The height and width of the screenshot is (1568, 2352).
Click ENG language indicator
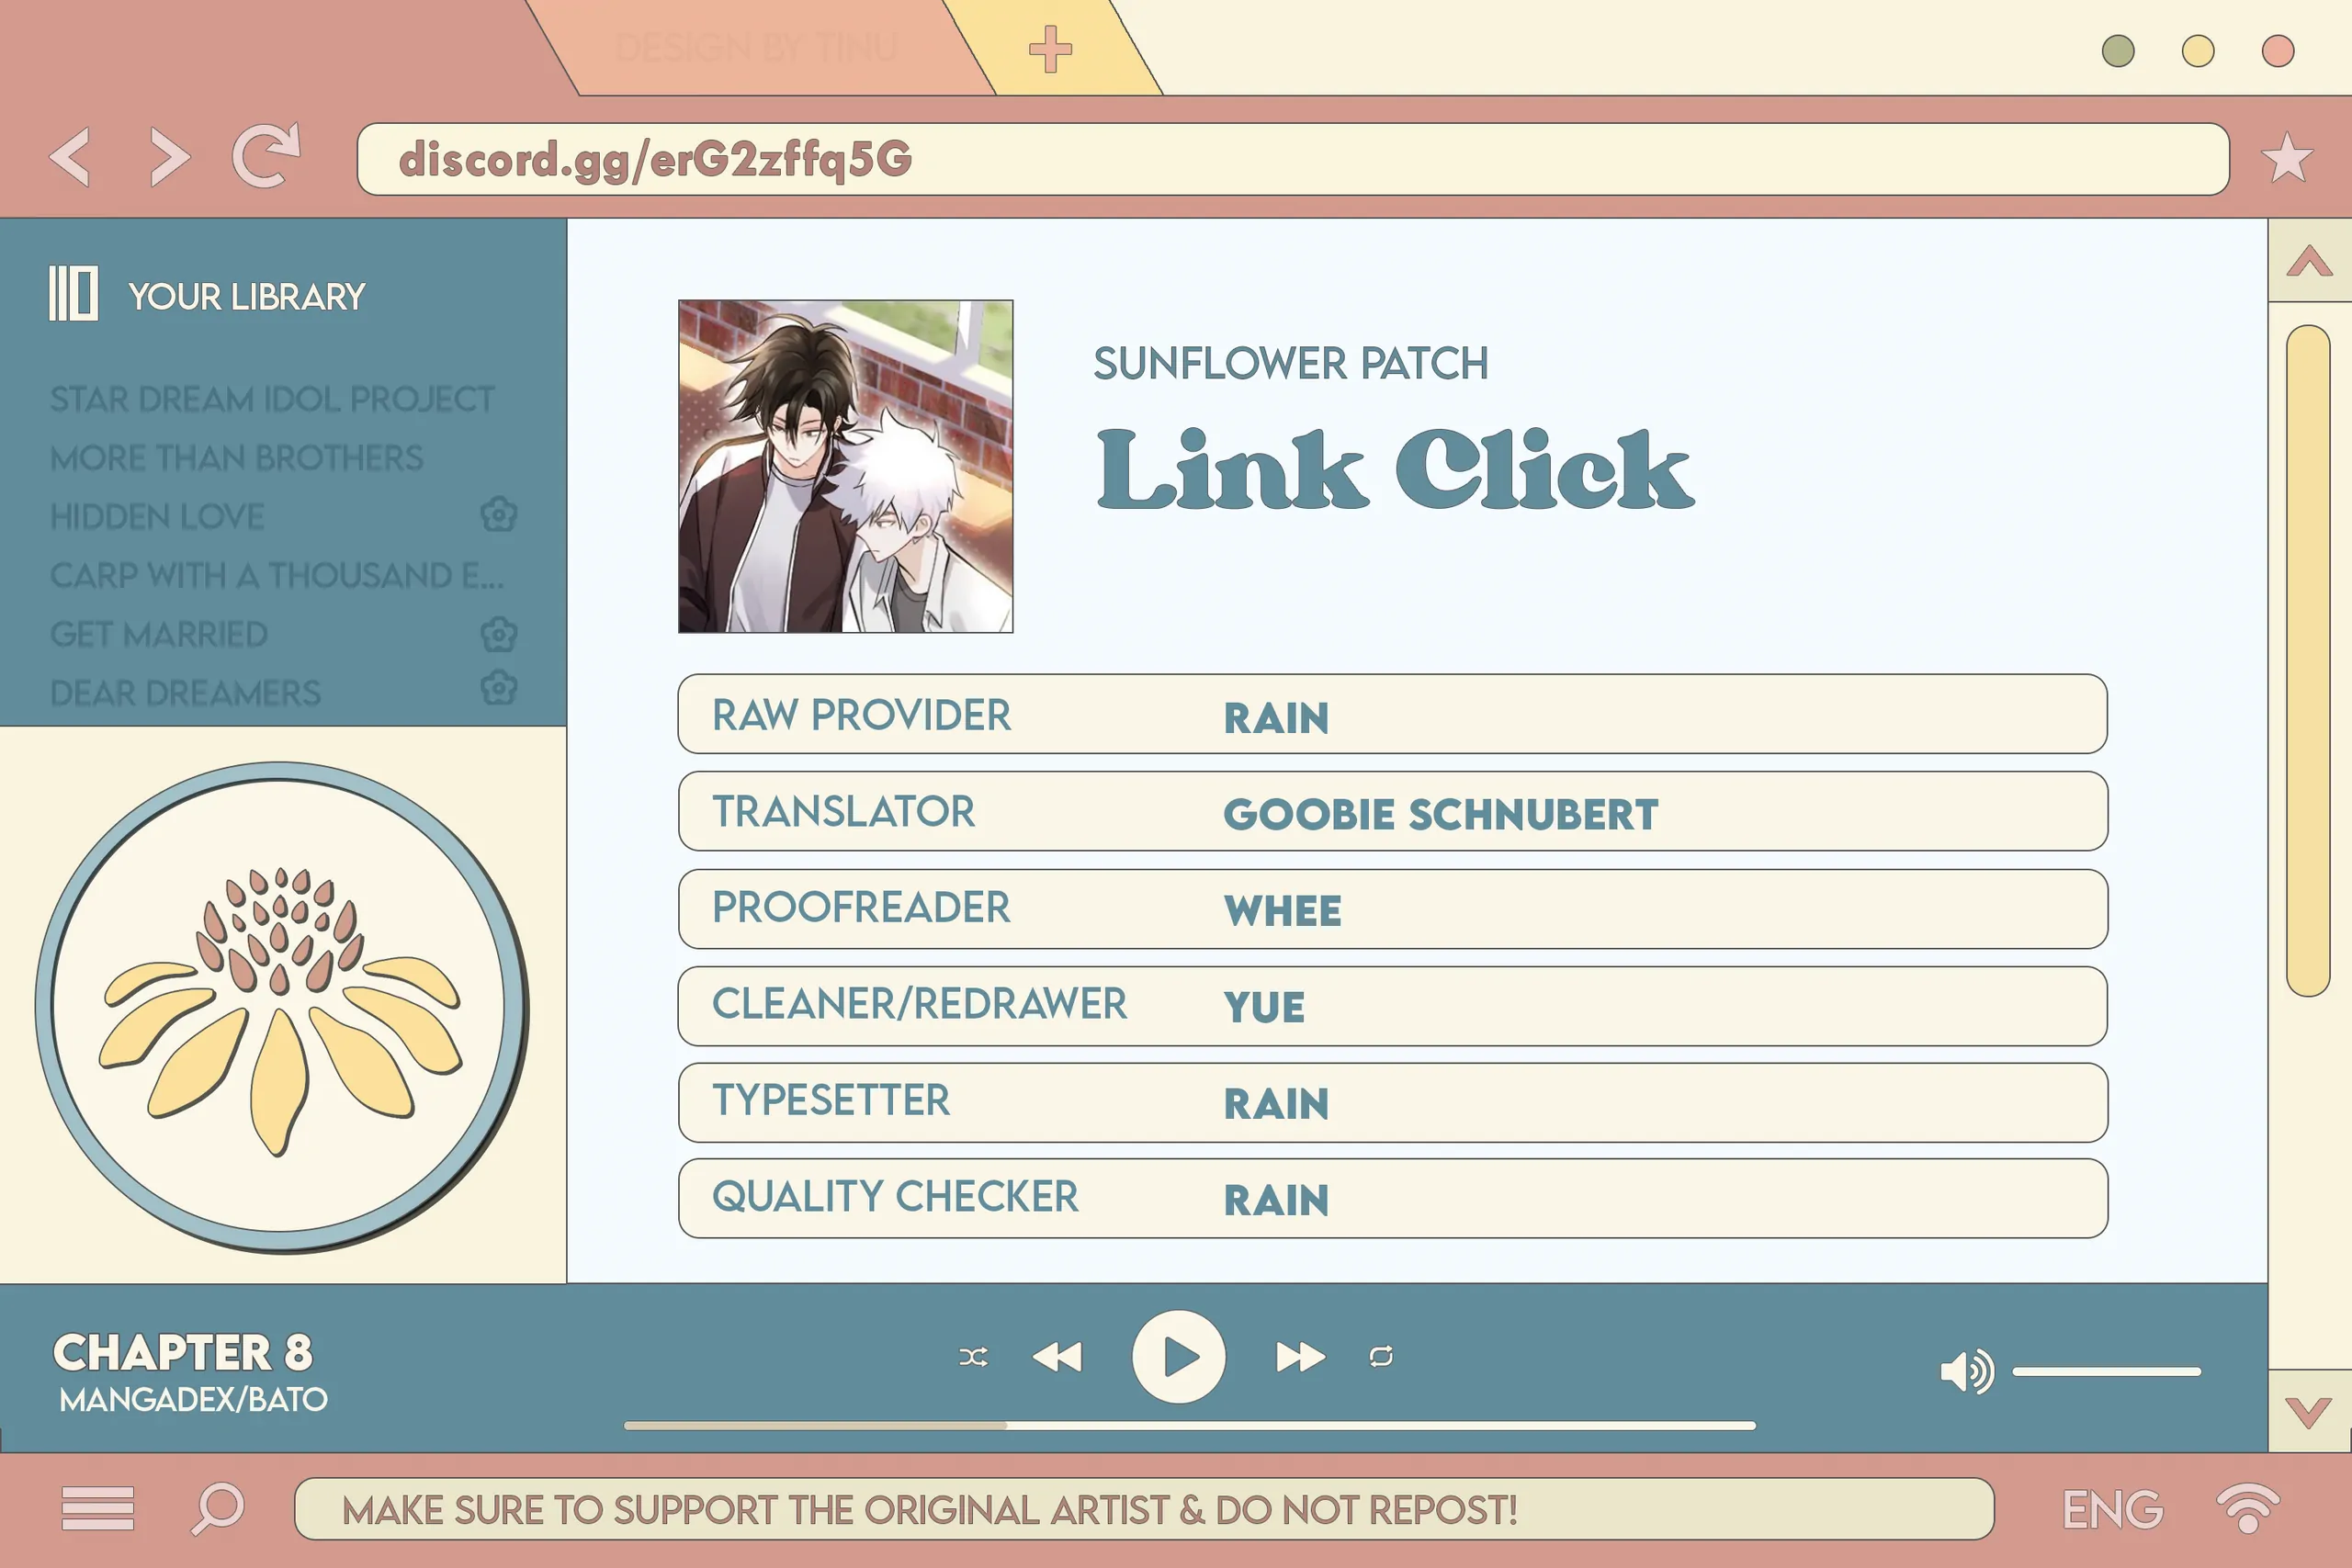2112,1509
